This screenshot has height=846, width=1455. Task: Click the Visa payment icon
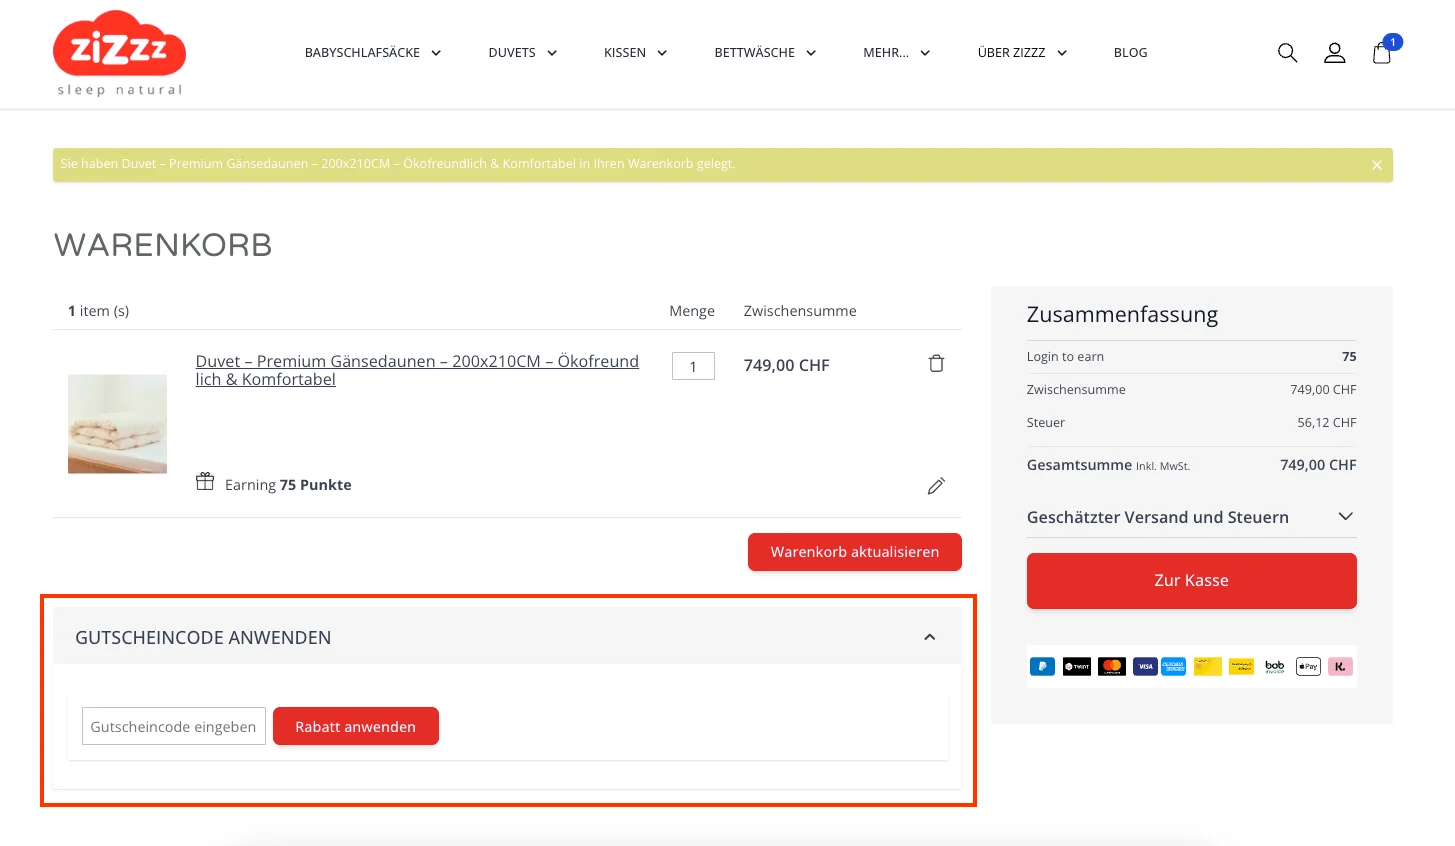coord(1145,666)
